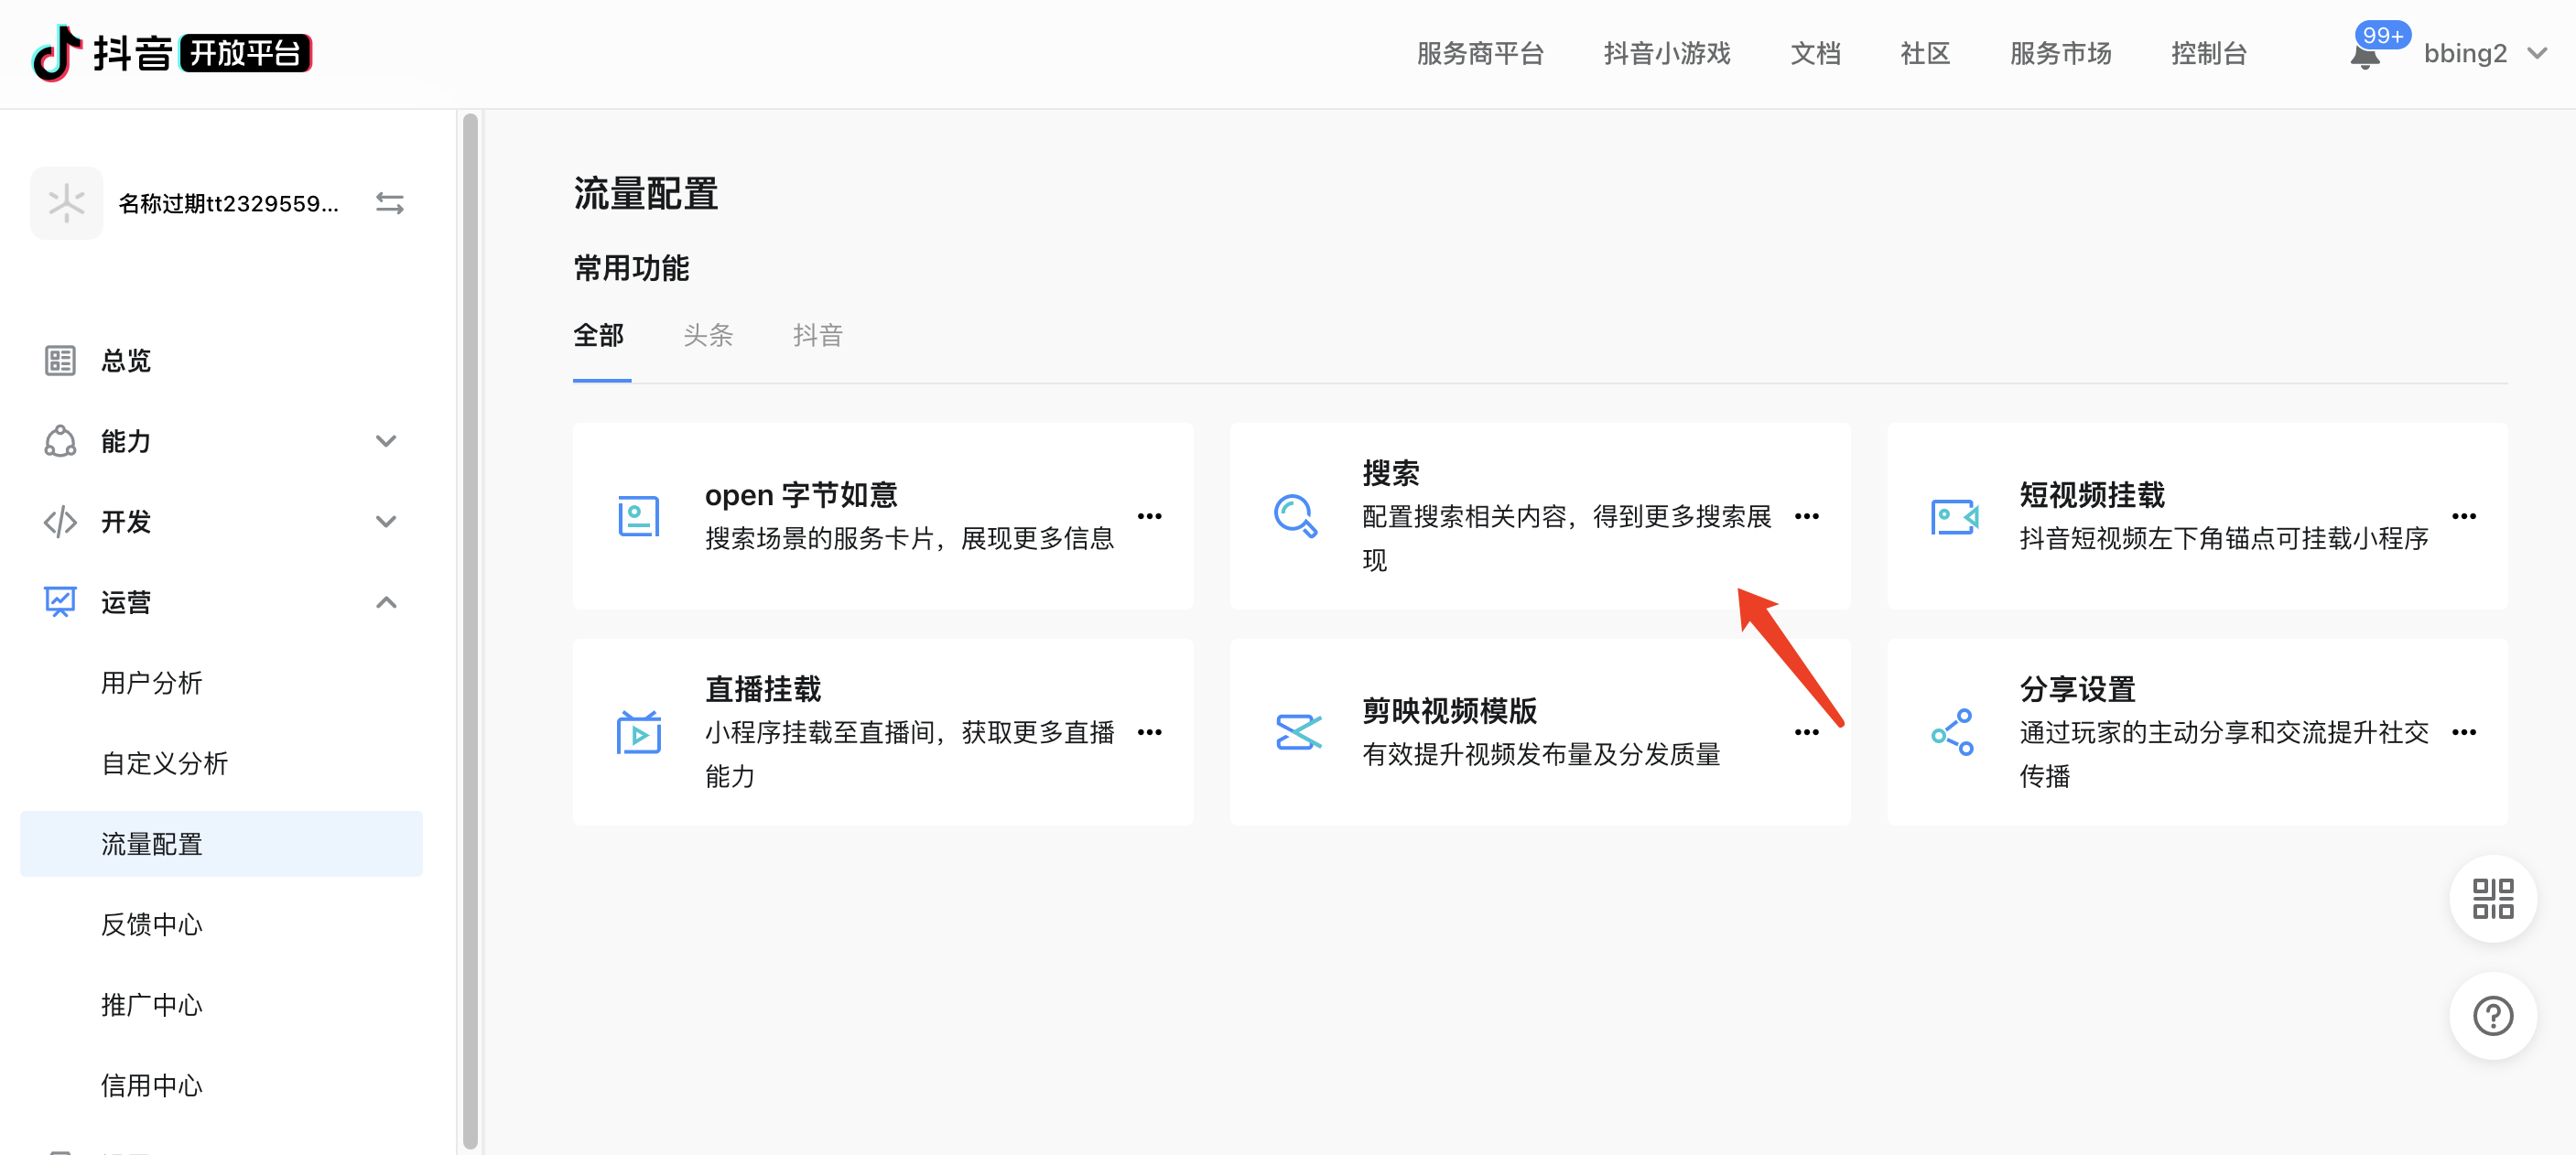Open more options for 剪映视频模版 card
The width and height of the screenshot is (2576, 1155).
click(1807, 732)
